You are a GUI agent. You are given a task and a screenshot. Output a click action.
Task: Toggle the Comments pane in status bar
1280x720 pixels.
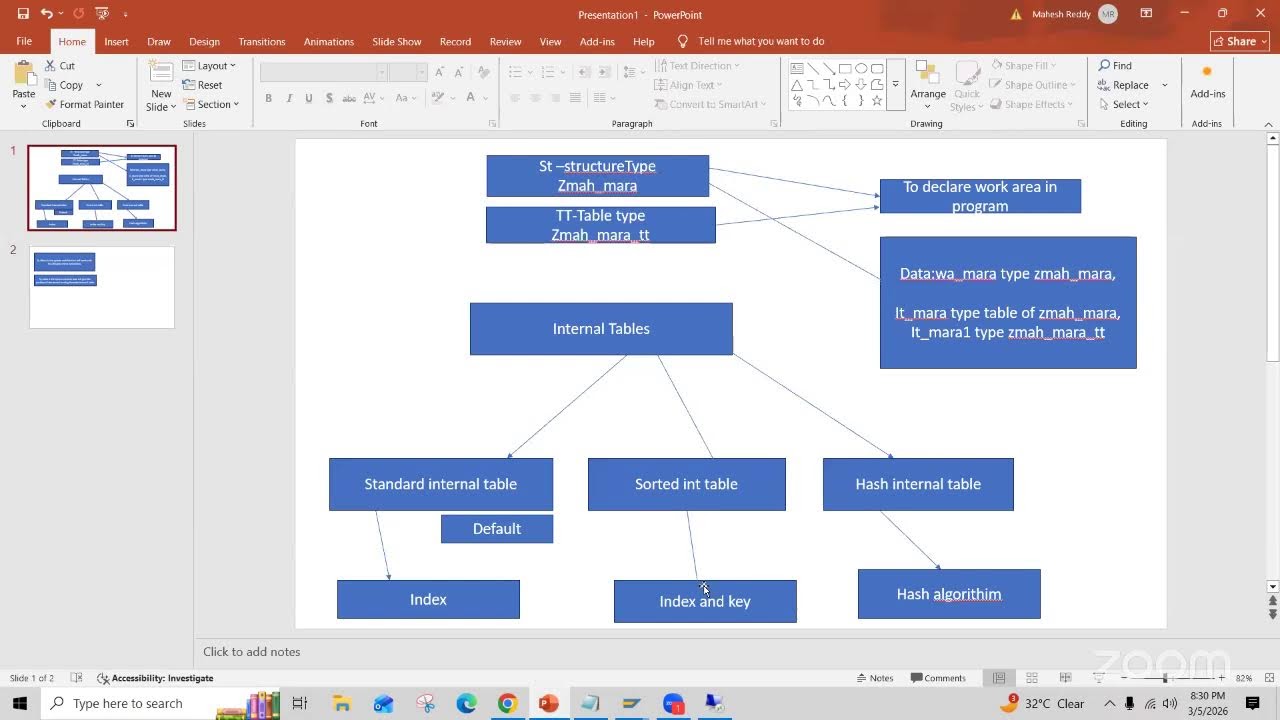point(938,678)
